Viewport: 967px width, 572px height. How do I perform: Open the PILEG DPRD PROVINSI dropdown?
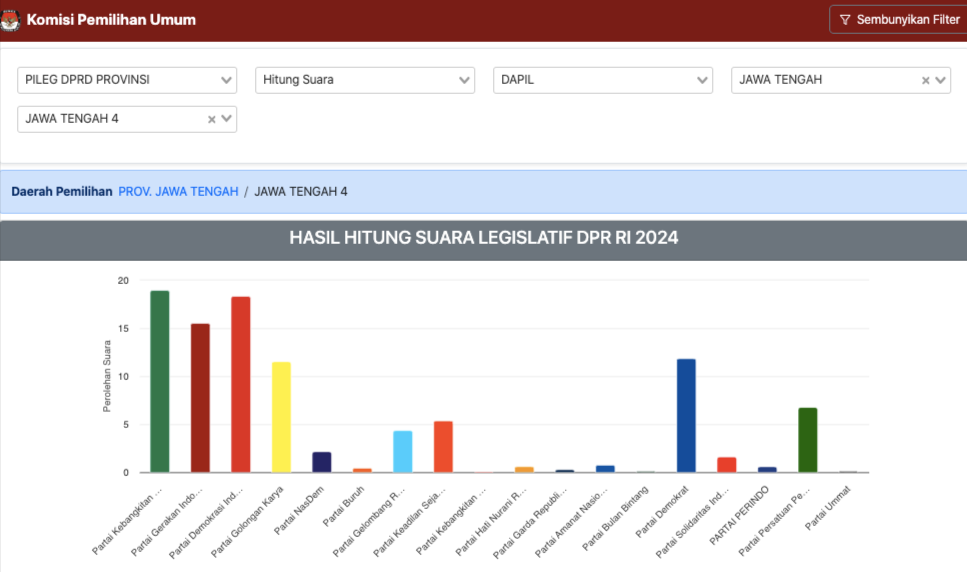tap(127, 80)
